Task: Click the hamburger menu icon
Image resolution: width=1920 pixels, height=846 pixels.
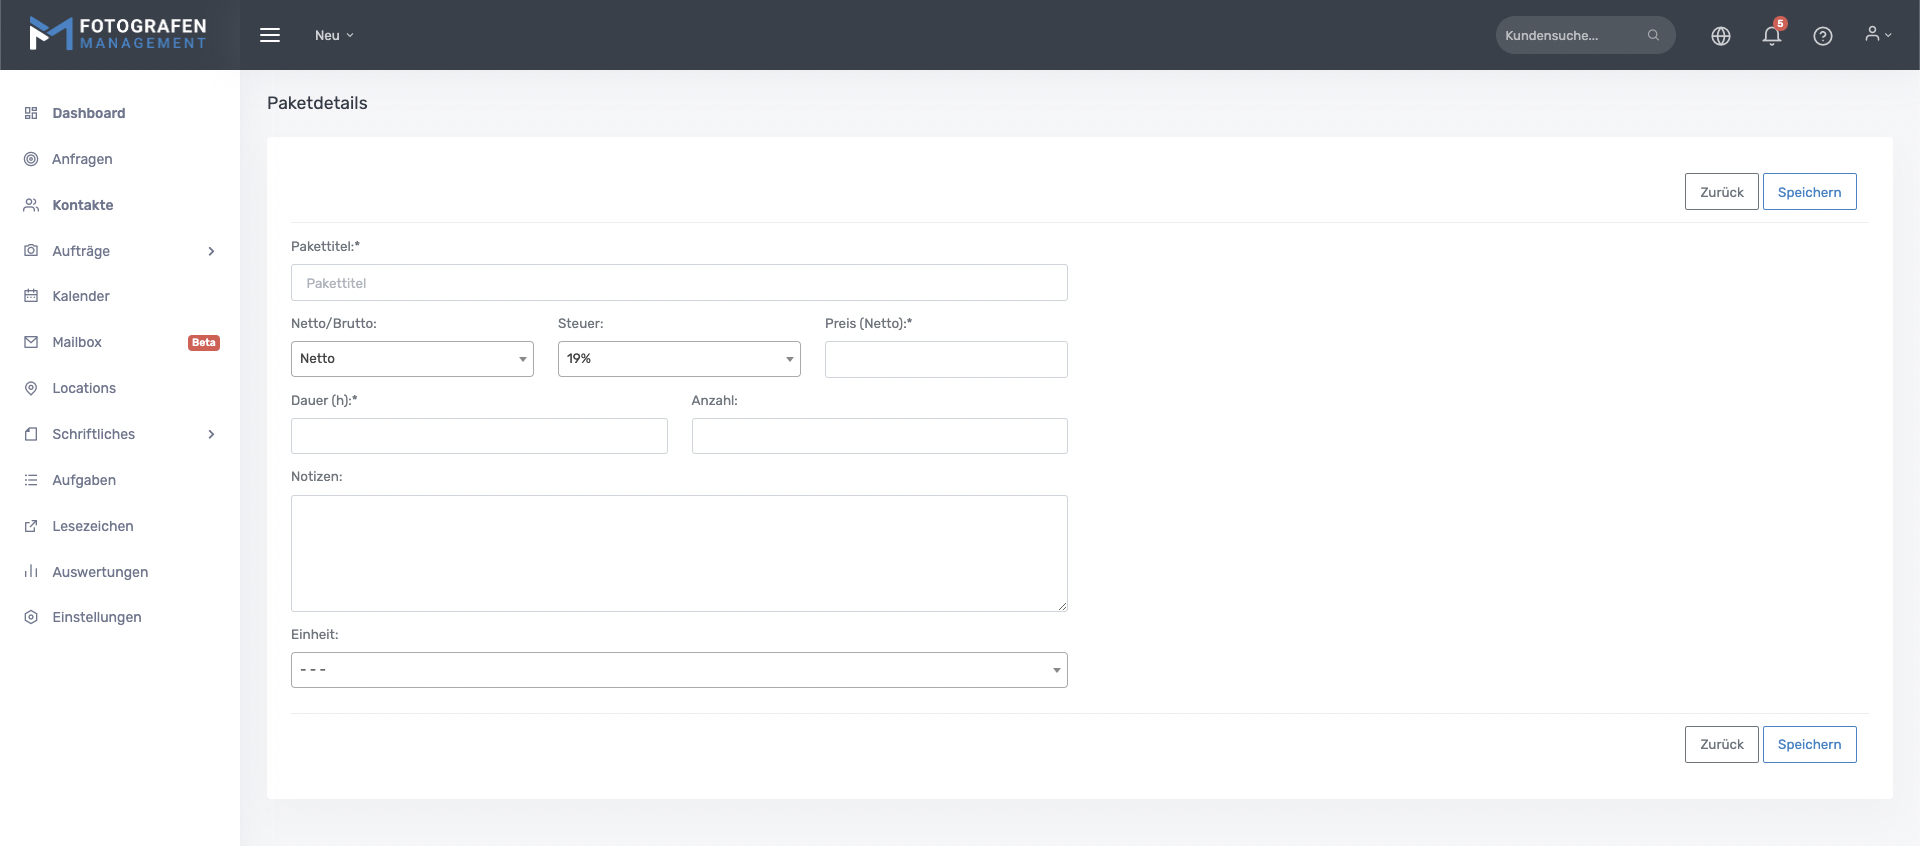Action: tap(270, 35)
